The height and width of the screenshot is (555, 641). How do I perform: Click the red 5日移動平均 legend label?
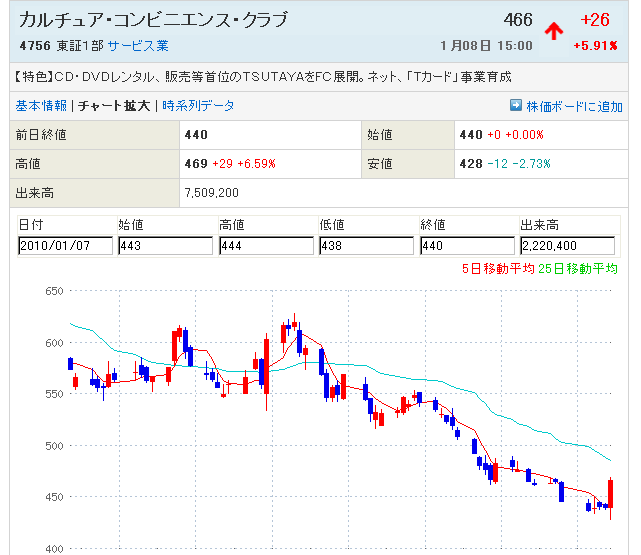[x=493, y=268]
